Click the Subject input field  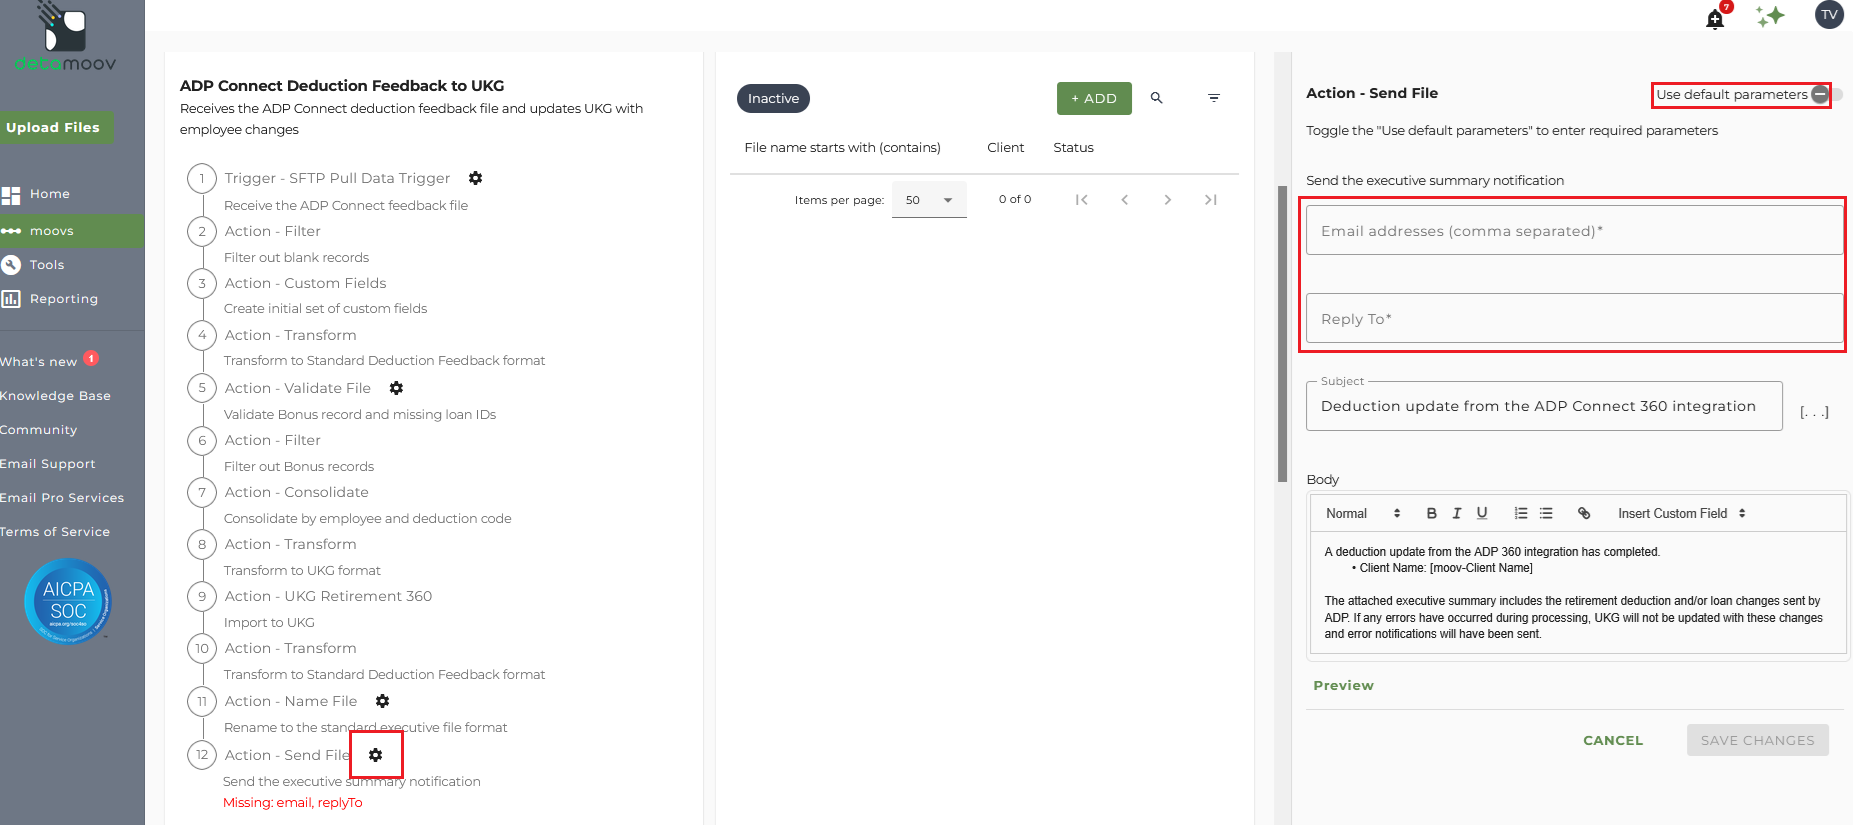click(1544, 406)
